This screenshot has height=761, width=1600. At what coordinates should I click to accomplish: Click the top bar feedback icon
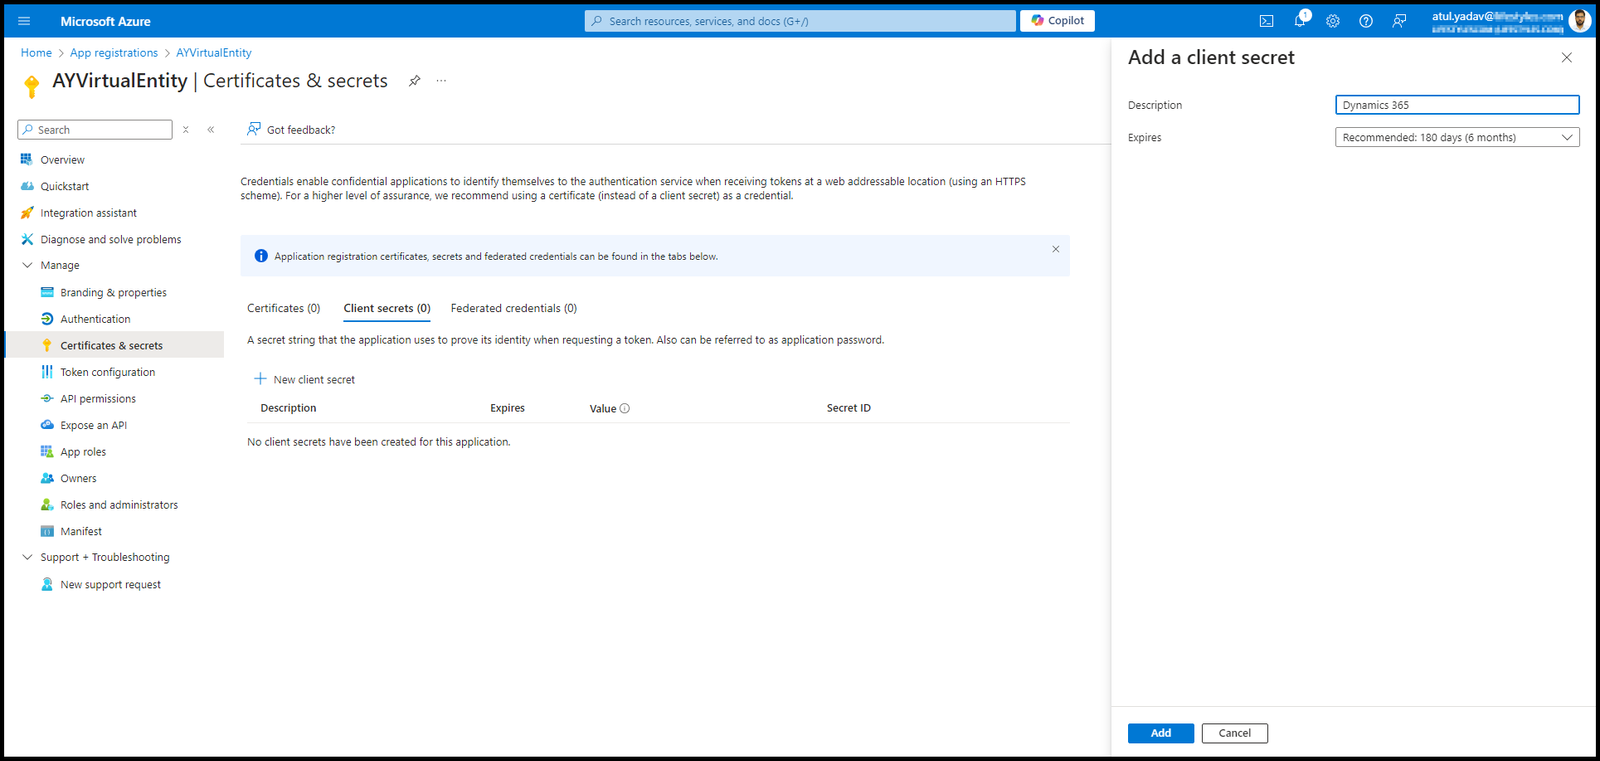1399,21
